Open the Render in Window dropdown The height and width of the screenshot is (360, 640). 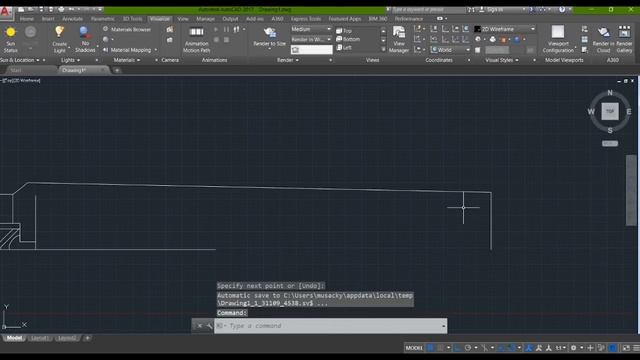point(311,39)
